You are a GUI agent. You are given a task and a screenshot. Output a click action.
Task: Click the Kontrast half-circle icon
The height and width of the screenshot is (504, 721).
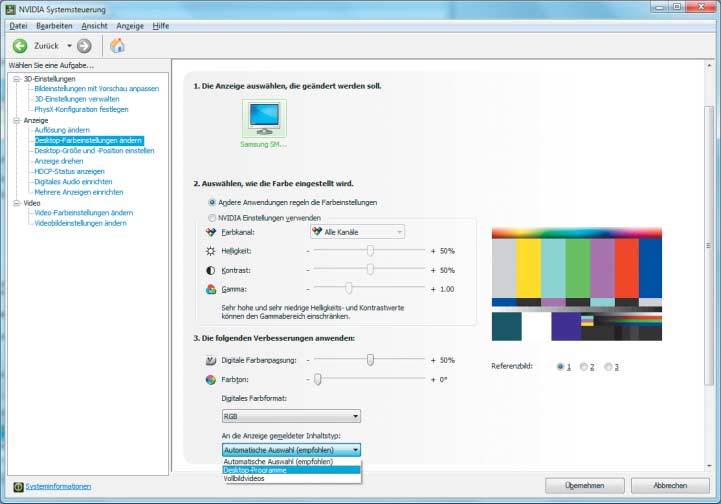211,270
